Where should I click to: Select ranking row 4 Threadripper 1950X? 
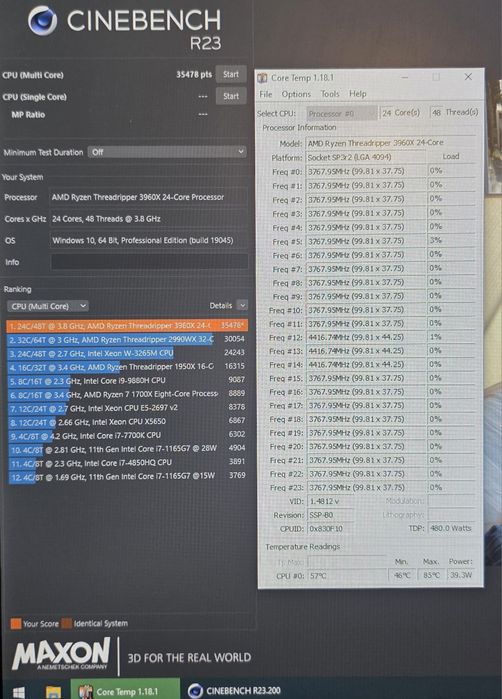coord(127,367)
